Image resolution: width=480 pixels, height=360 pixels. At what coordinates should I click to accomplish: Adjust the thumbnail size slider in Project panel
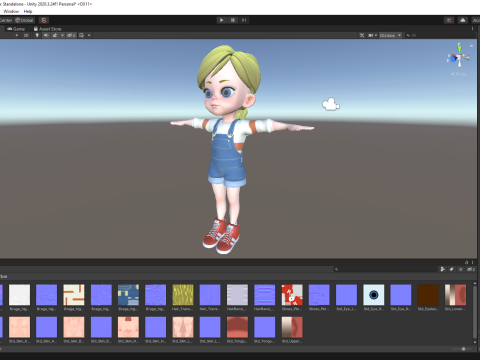pos(463,349)
